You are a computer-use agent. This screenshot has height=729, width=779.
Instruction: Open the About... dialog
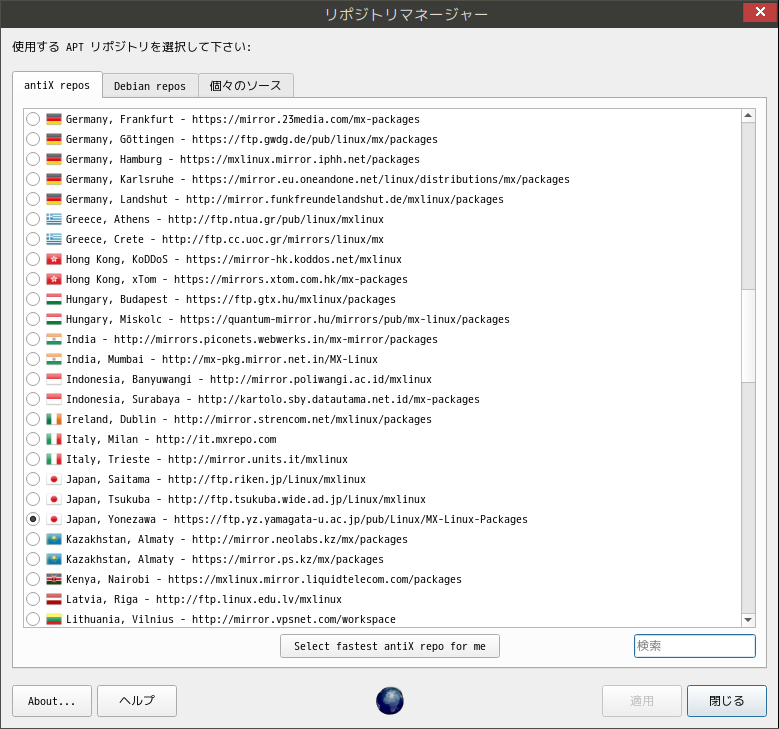pyautogui.click(x=52, y=701)
